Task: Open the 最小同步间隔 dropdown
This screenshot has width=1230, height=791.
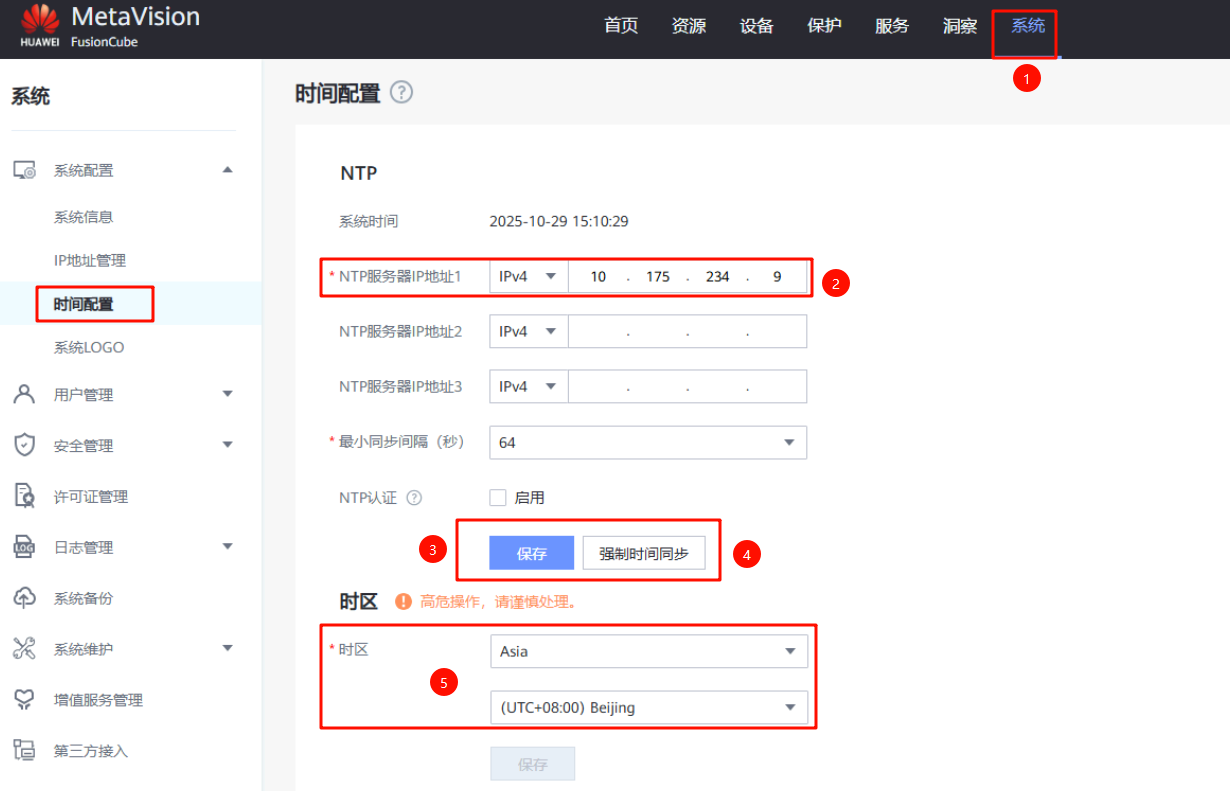Action: pyautogui.click(x=647, y=442)
